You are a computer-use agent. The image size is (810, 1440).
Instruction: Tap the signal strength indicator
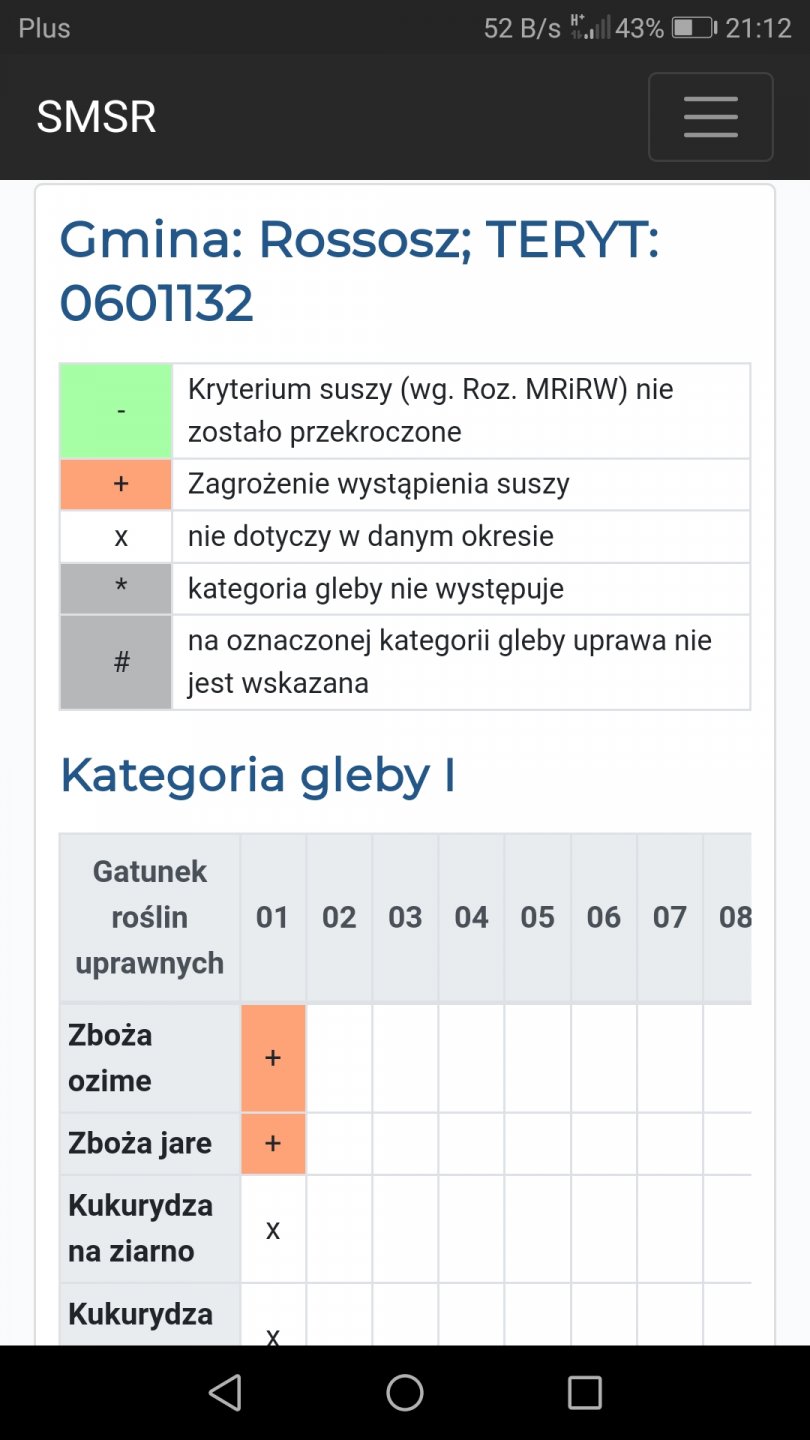pos(590,27)
